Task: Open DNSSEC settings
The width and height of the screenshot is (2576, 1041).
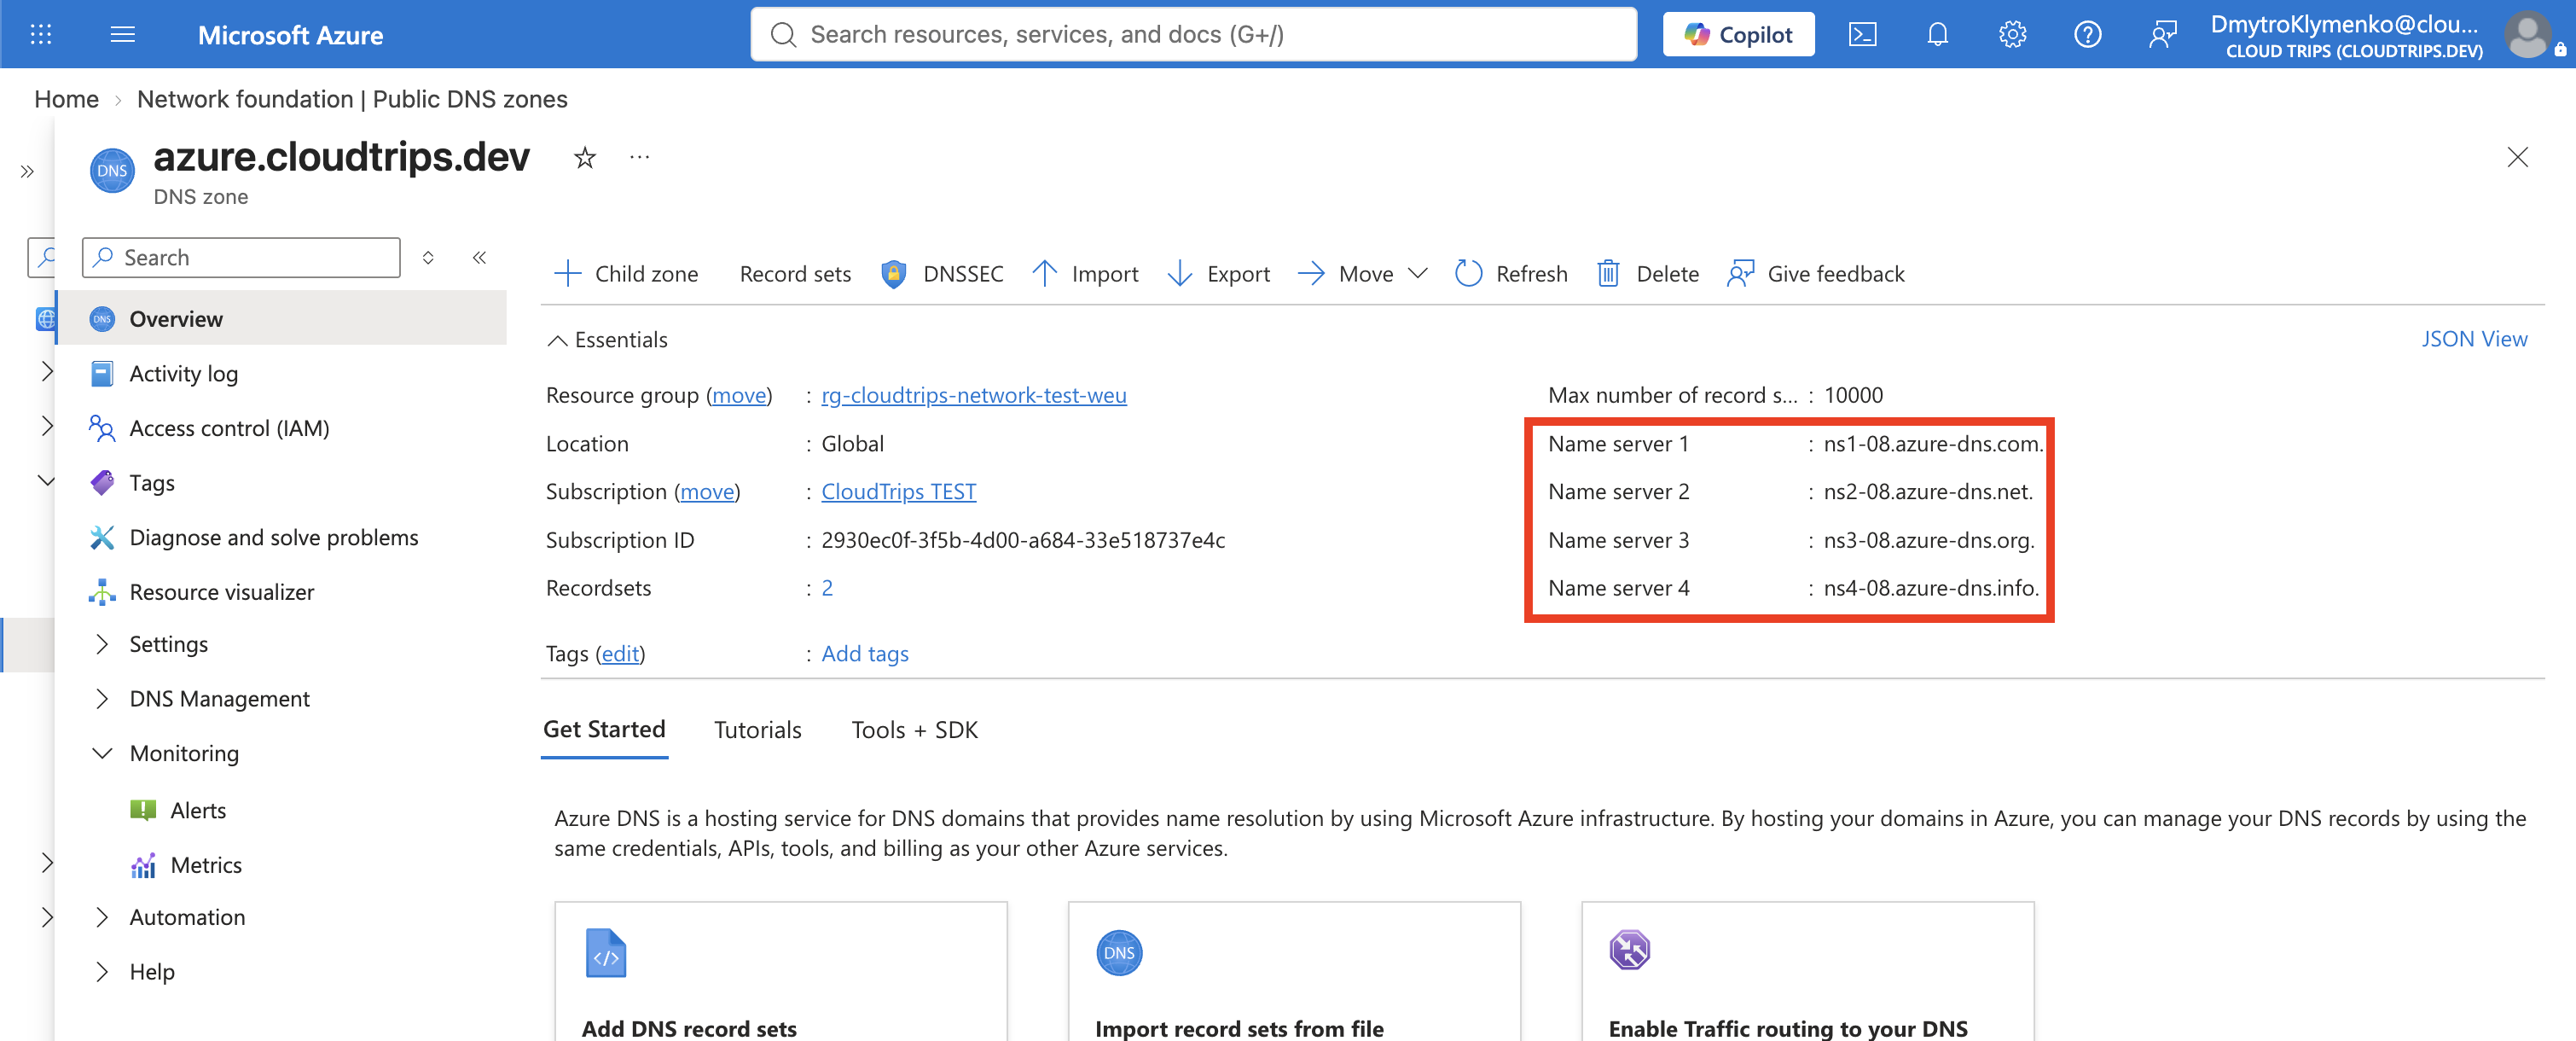Action: point(942,273)
